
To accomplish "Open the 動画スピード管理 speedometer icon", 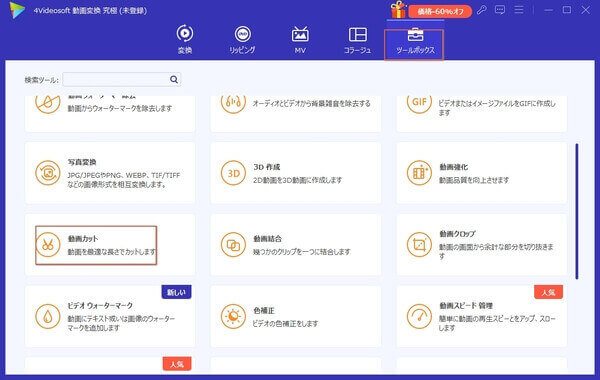I will tap(419, 316).
